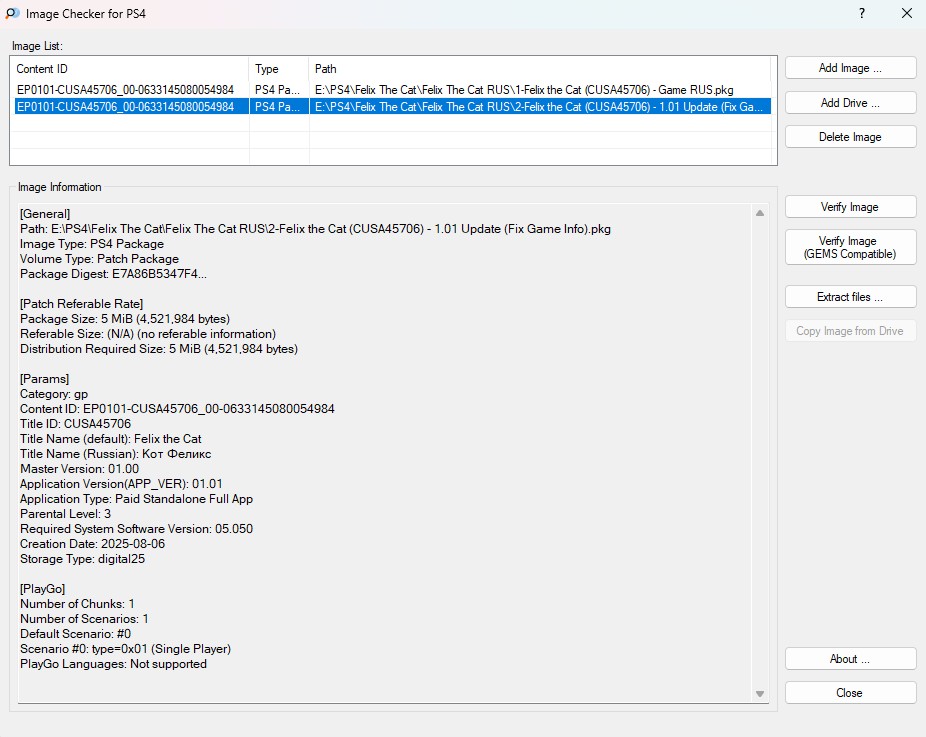This screenshot has width=926, height=737.
Task: Click 'Title Name (default): Felix the Cat'
Action: [110, 439]
